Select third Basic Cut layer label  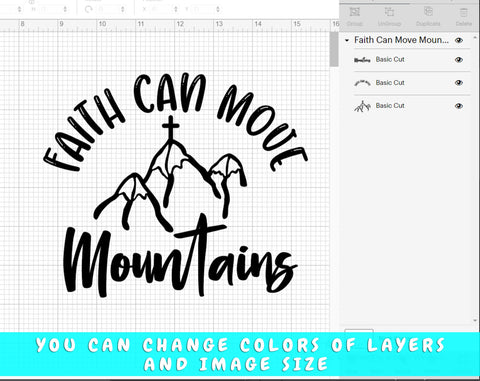tap(390, 105)
